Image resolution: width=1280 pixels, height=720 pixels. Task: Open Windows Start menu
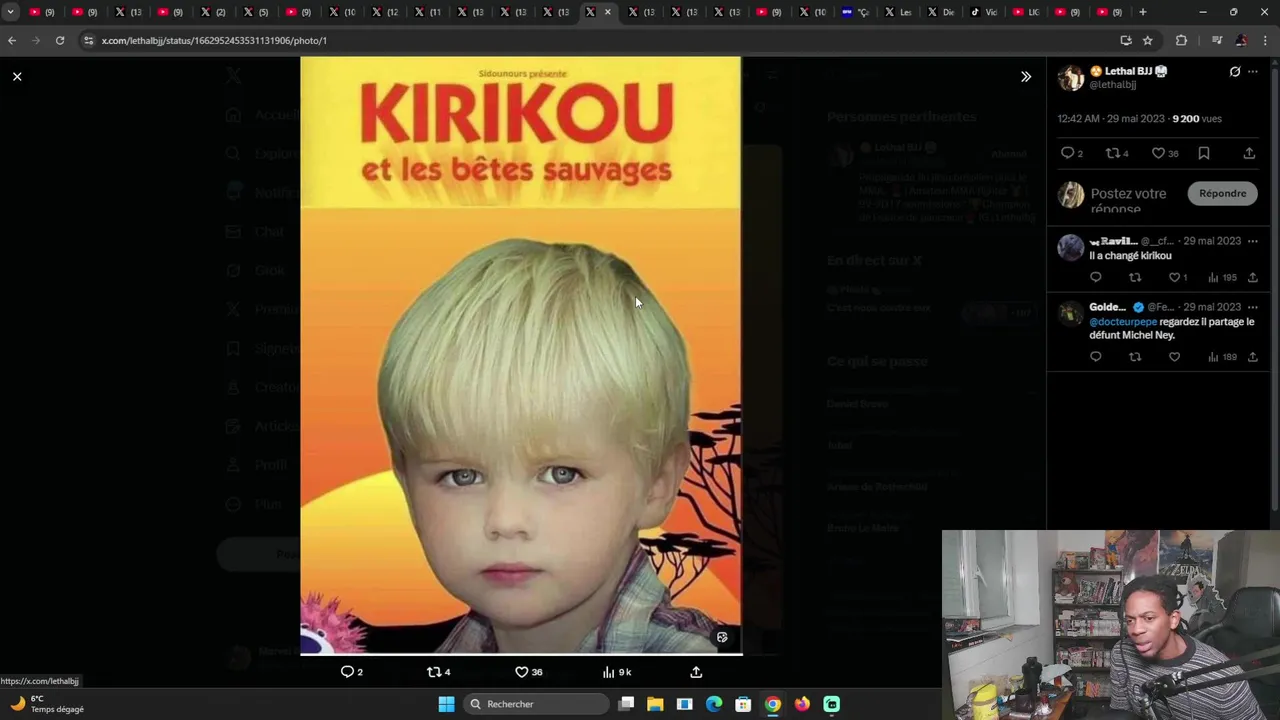(x=447, y=704)
